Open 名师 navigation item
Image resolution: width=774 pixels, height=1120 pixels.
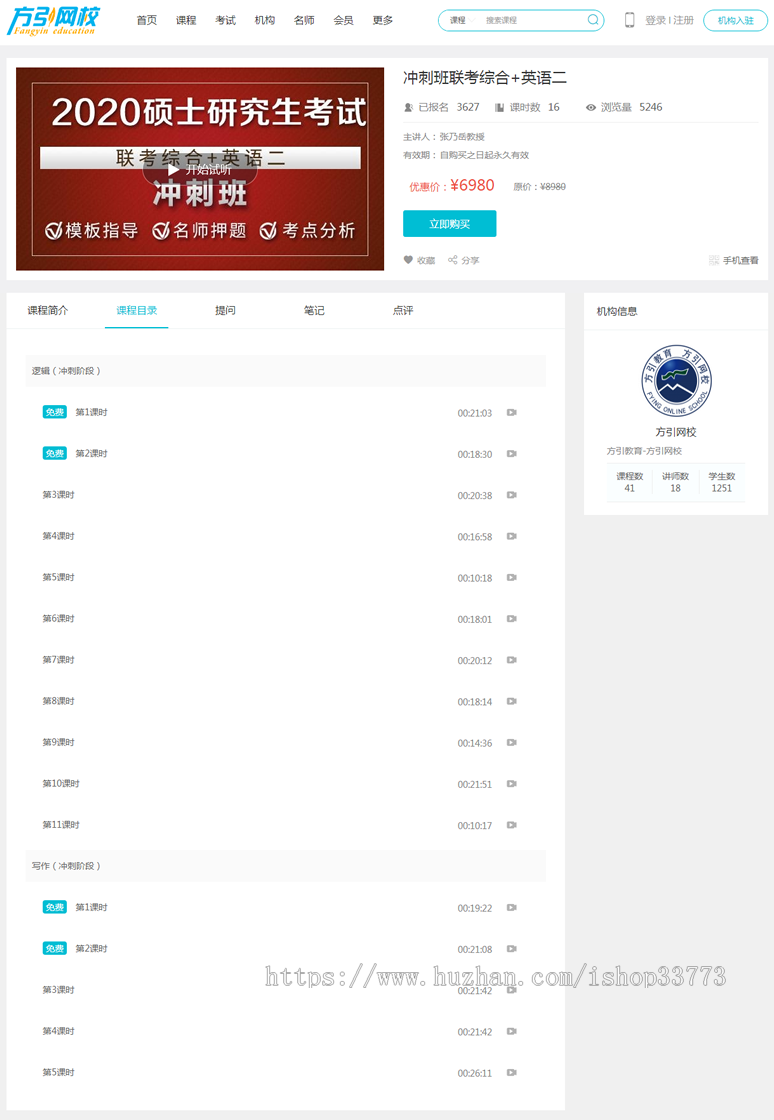point(304,20)
